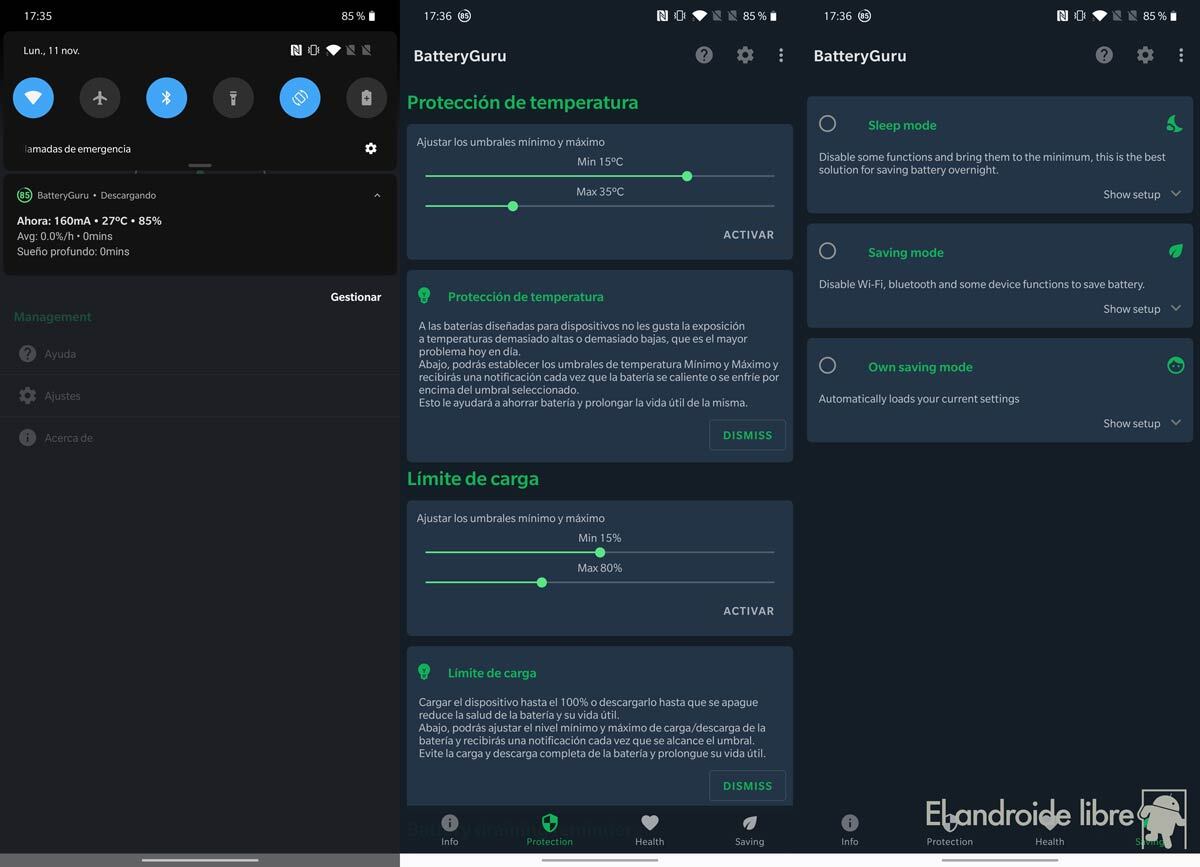Tap the Ajustes gear icon in Management list
Image resolution: width=1200 pixels, height=867 pixels.
point(28,396)
